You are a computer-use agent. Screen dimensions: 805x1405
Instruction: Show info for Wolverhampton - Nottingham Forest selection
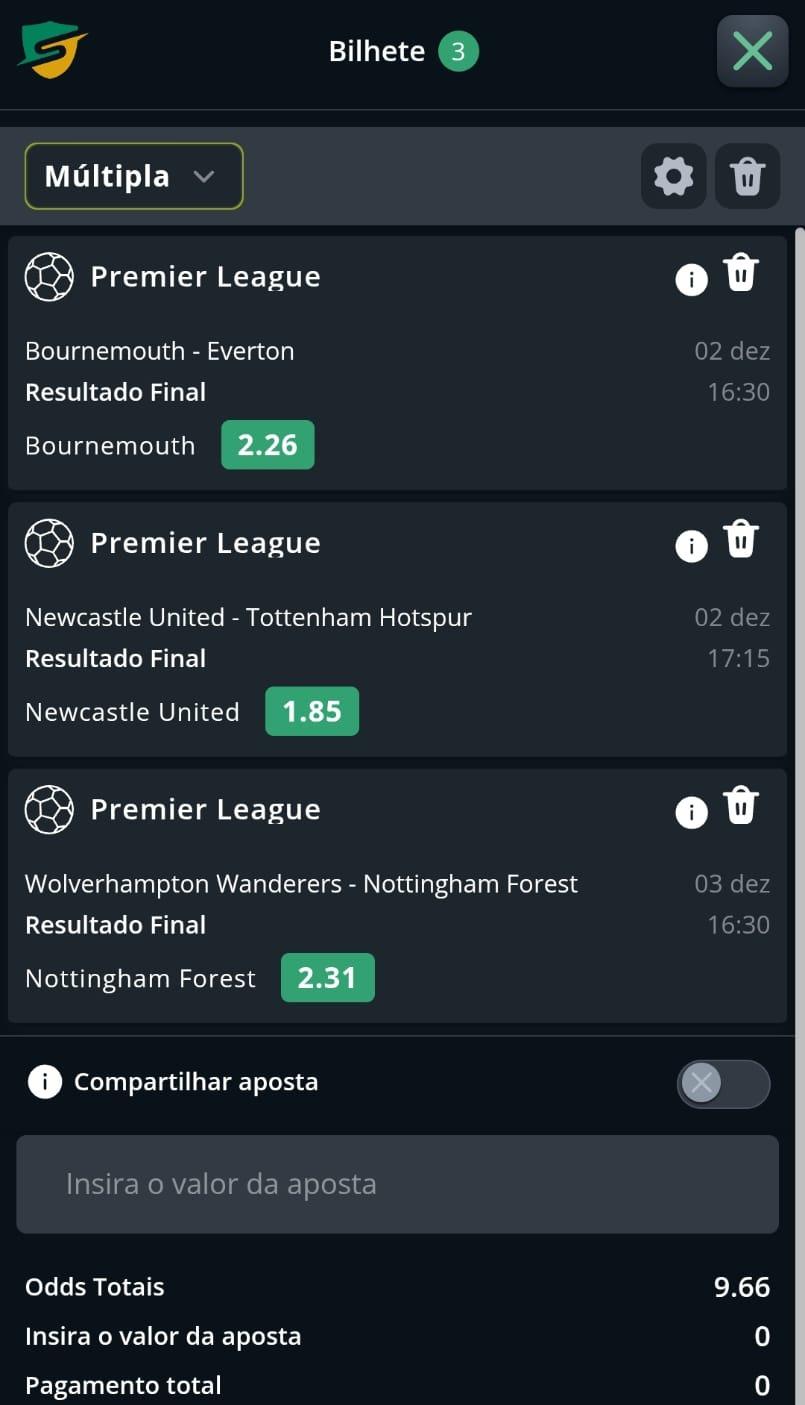click(691, 812)
